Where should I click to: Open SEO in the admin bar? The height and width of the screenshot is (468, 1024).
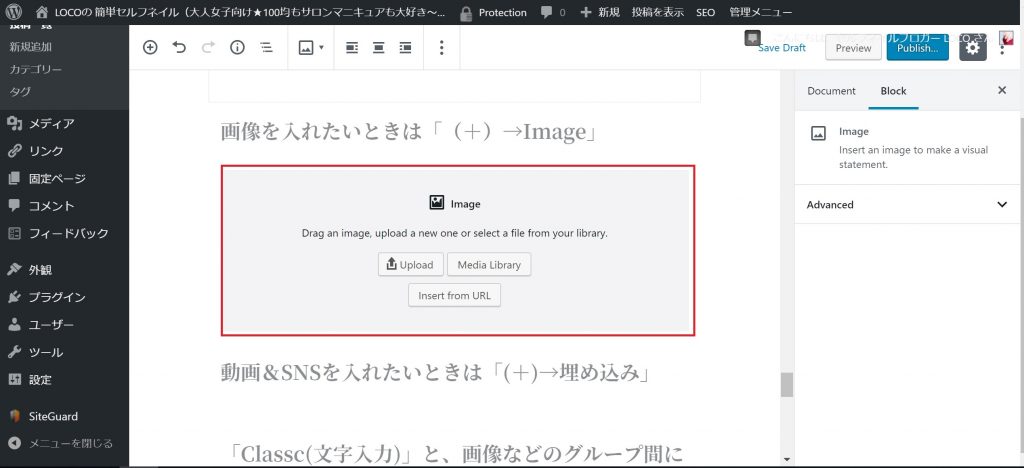(x=705, y=12)
